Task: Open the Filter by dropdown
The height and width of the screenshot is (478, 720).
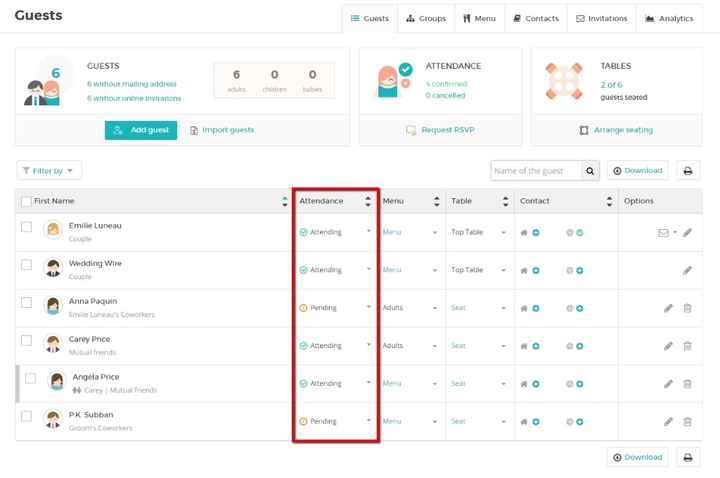Action: pyautogui.click(x=49, y=171)
